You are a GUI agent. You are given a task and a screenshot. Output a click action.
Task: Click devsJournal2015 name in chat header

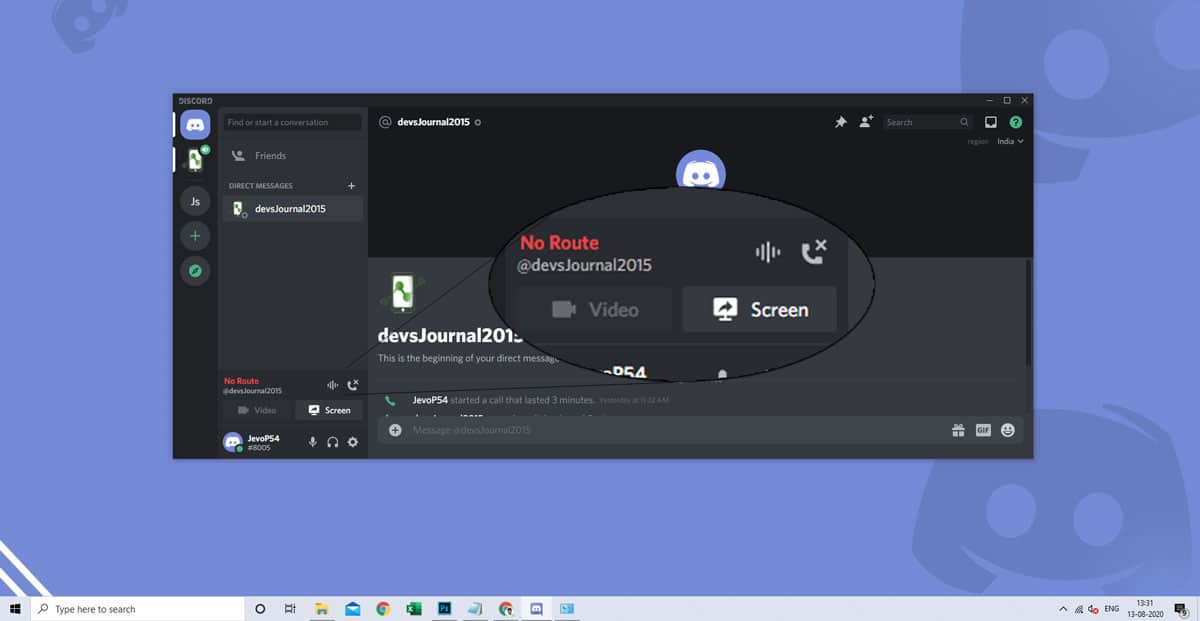[434, 122]
